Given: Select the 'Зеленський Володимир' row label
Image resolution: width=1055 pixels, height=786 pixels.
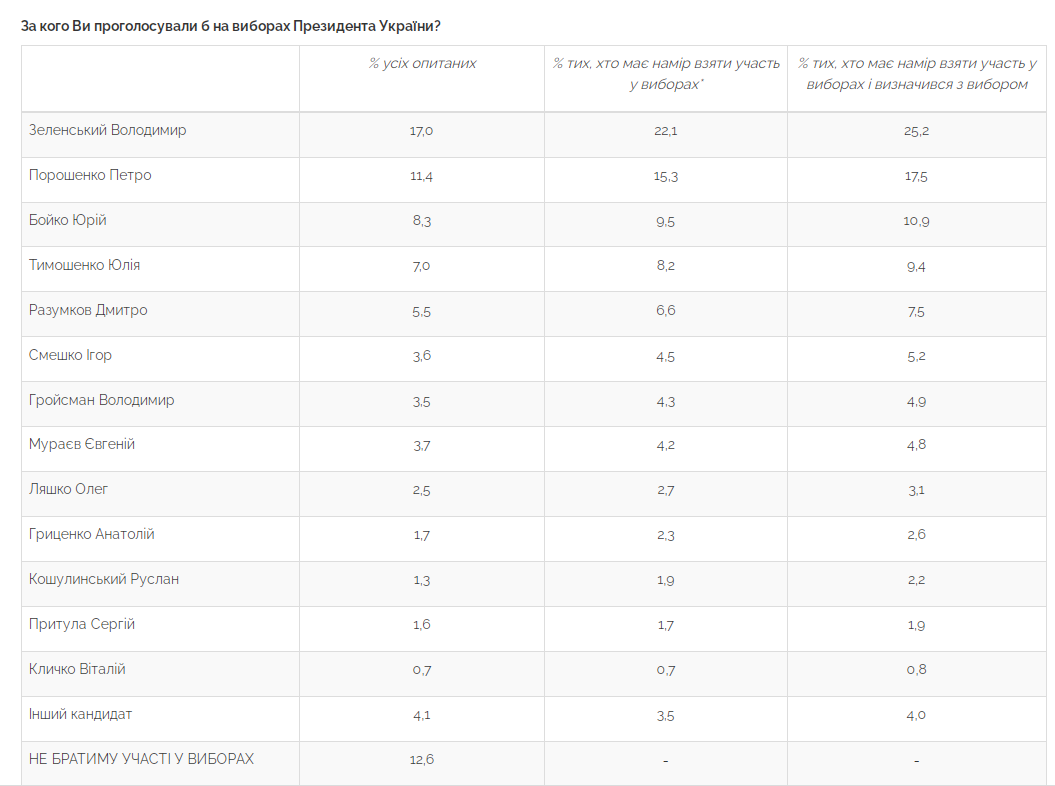Looking at the screenshot, I should tap(108, 130).
